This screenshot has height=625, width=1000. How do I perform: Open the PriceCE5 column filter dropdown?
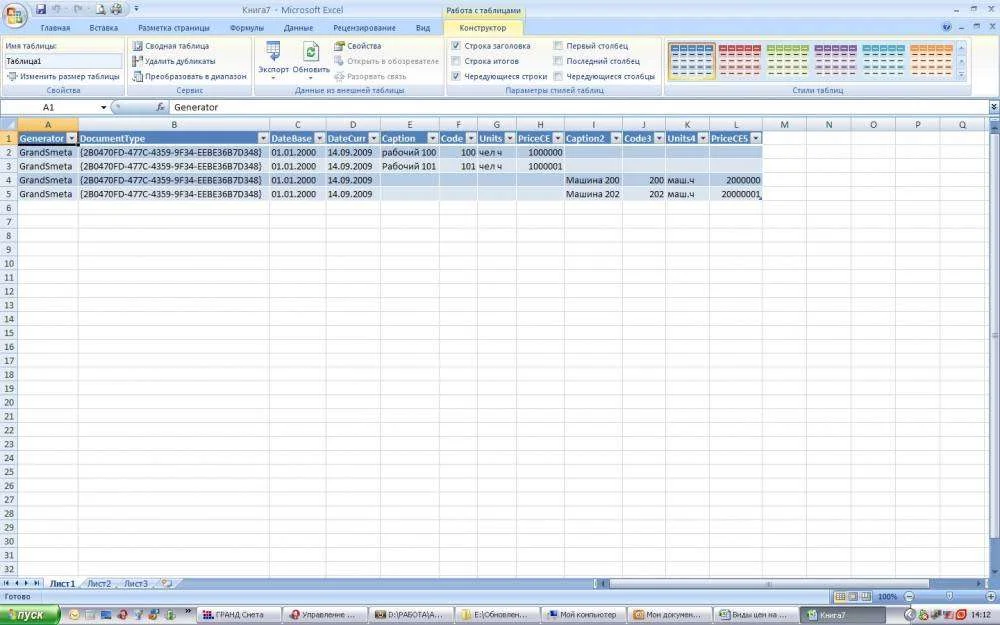[x=756, y=138]
